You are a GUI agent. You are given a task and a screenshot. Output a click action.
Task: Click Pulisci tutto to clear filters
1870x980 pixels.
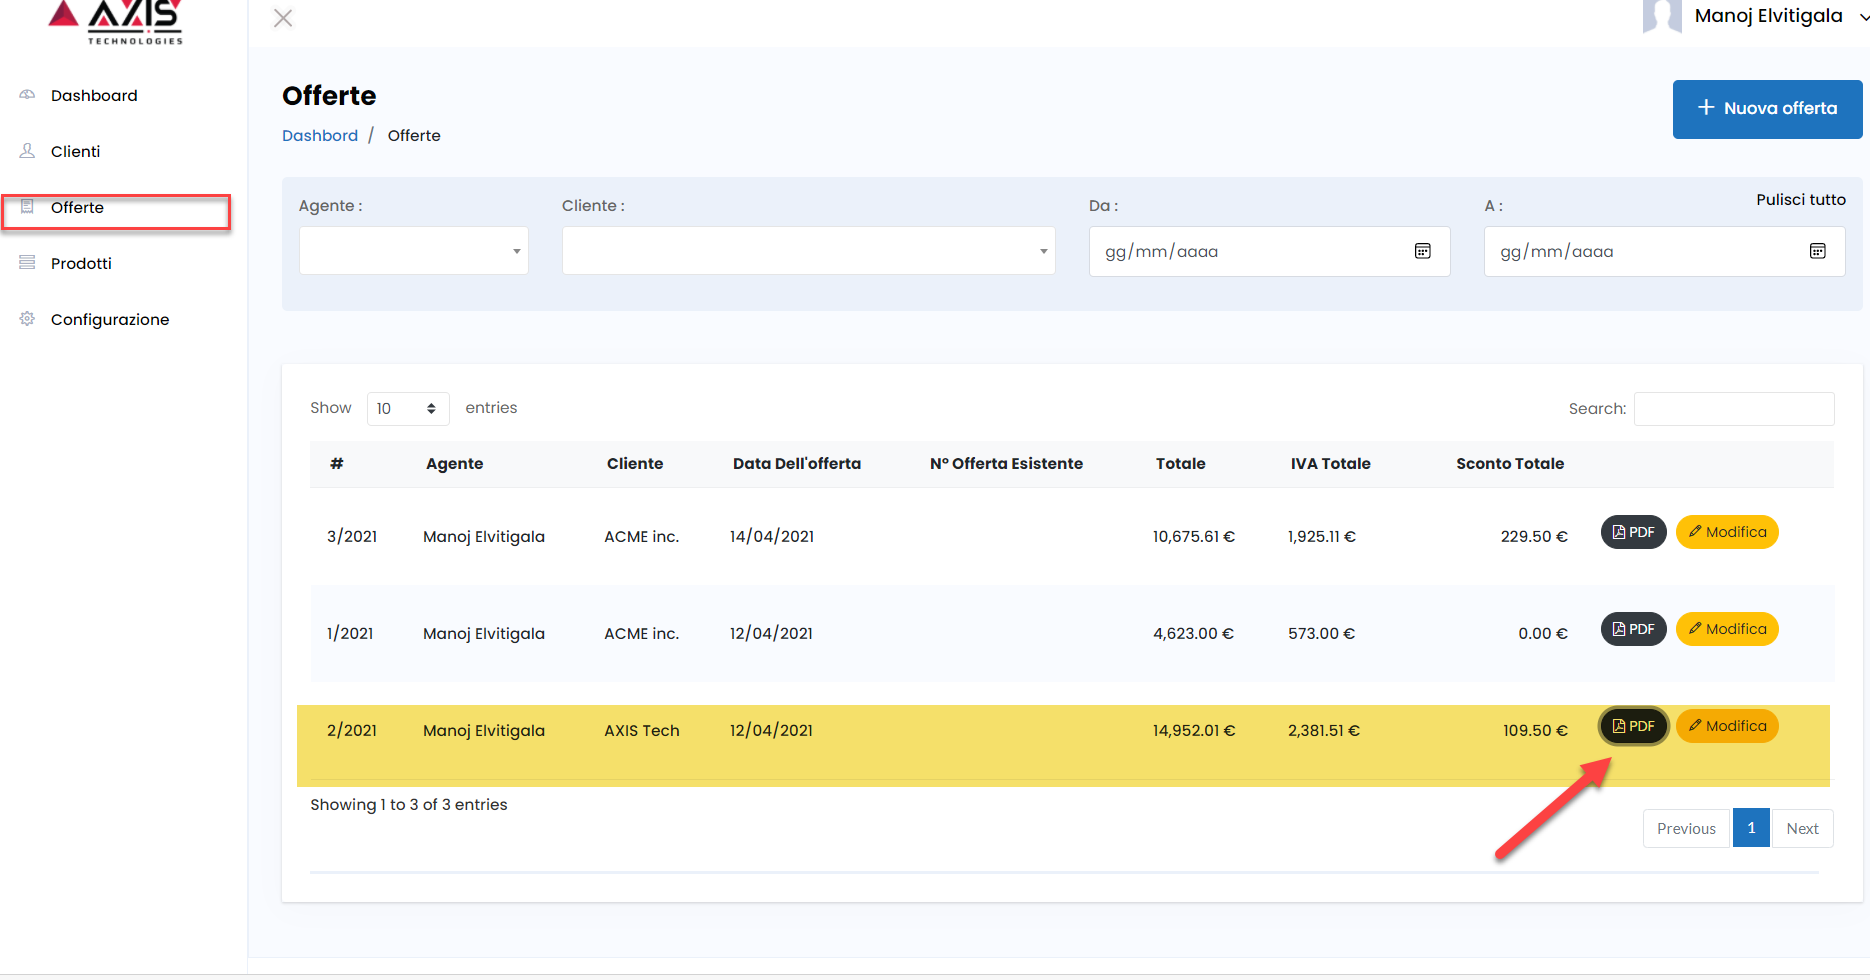click(1801, 200)
